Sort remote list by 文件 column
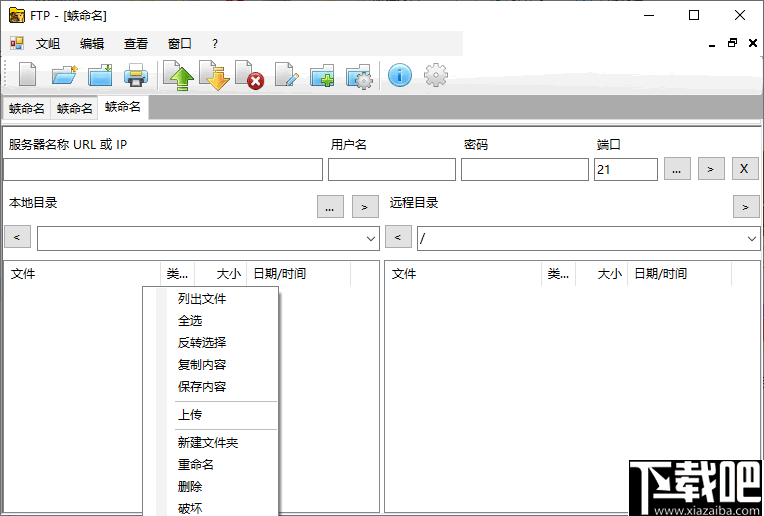Screen dimensions: 764x516 [463, 274]
